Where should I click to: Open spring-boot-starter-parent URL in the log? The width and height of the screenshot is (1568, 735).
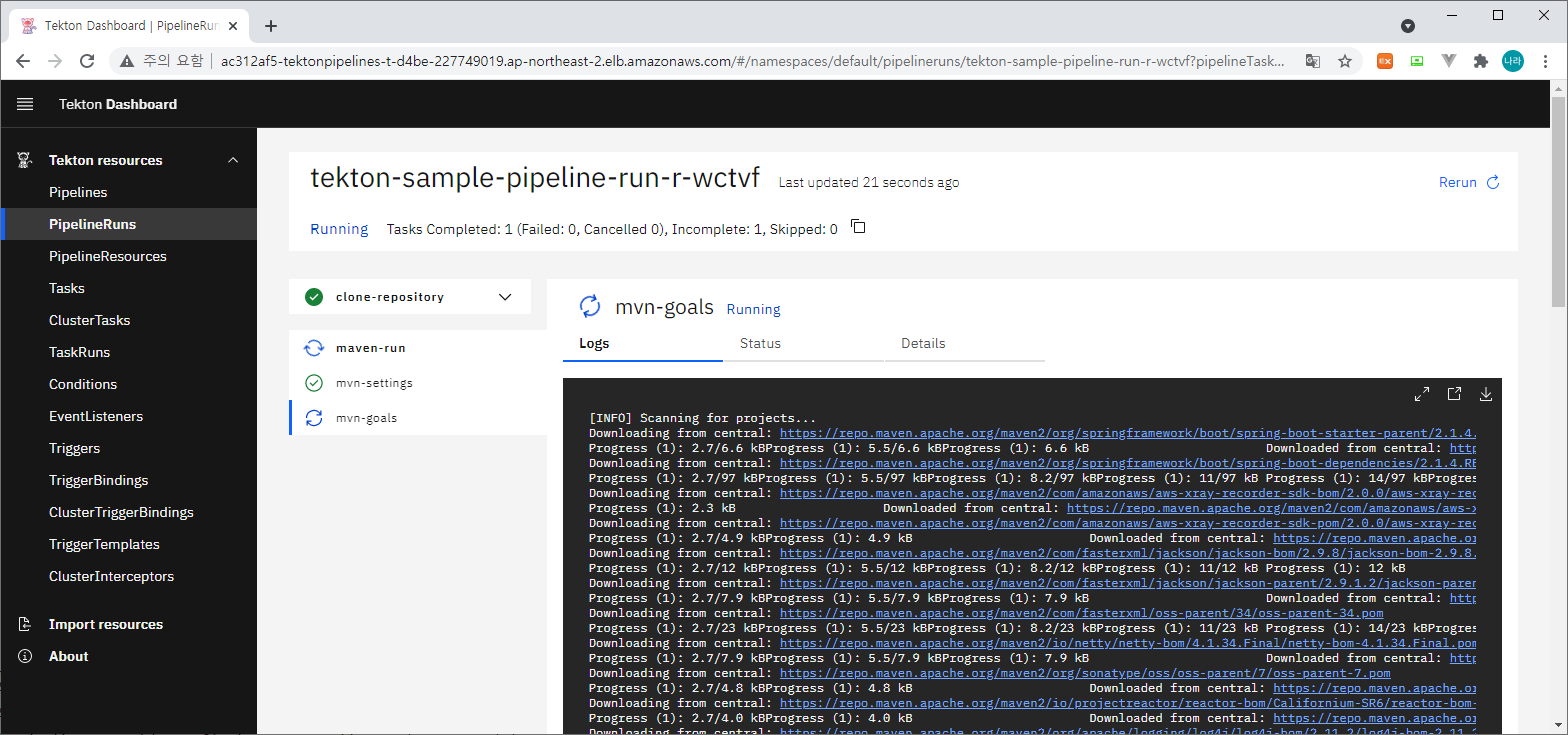(x=1127, y=433)
